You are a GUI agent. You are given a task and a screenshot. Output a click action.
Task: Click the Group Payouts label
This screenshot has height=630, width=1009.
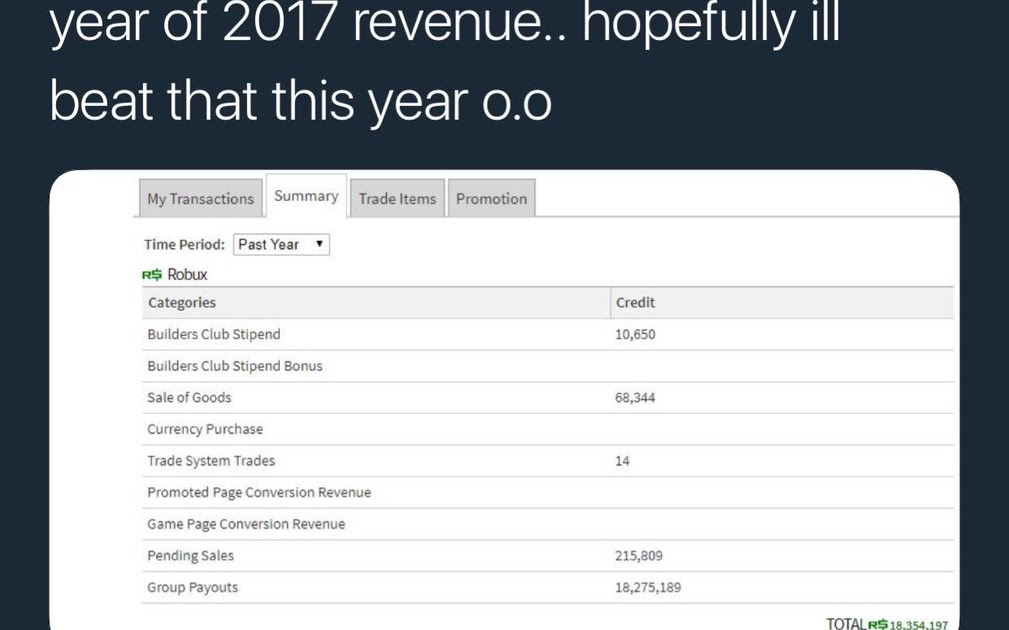click(192, 587)
